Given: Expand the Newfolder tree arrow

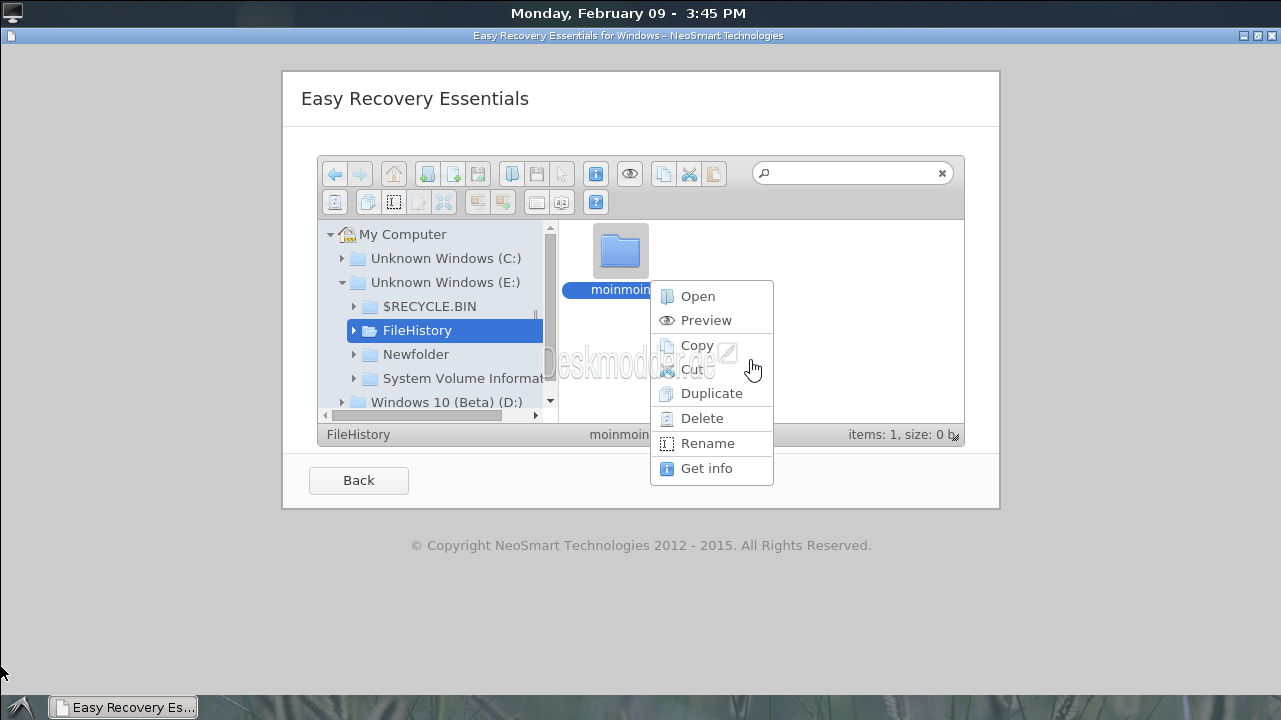Looking at the screenshot, I should pyautogui.click(x=354, y=355).
